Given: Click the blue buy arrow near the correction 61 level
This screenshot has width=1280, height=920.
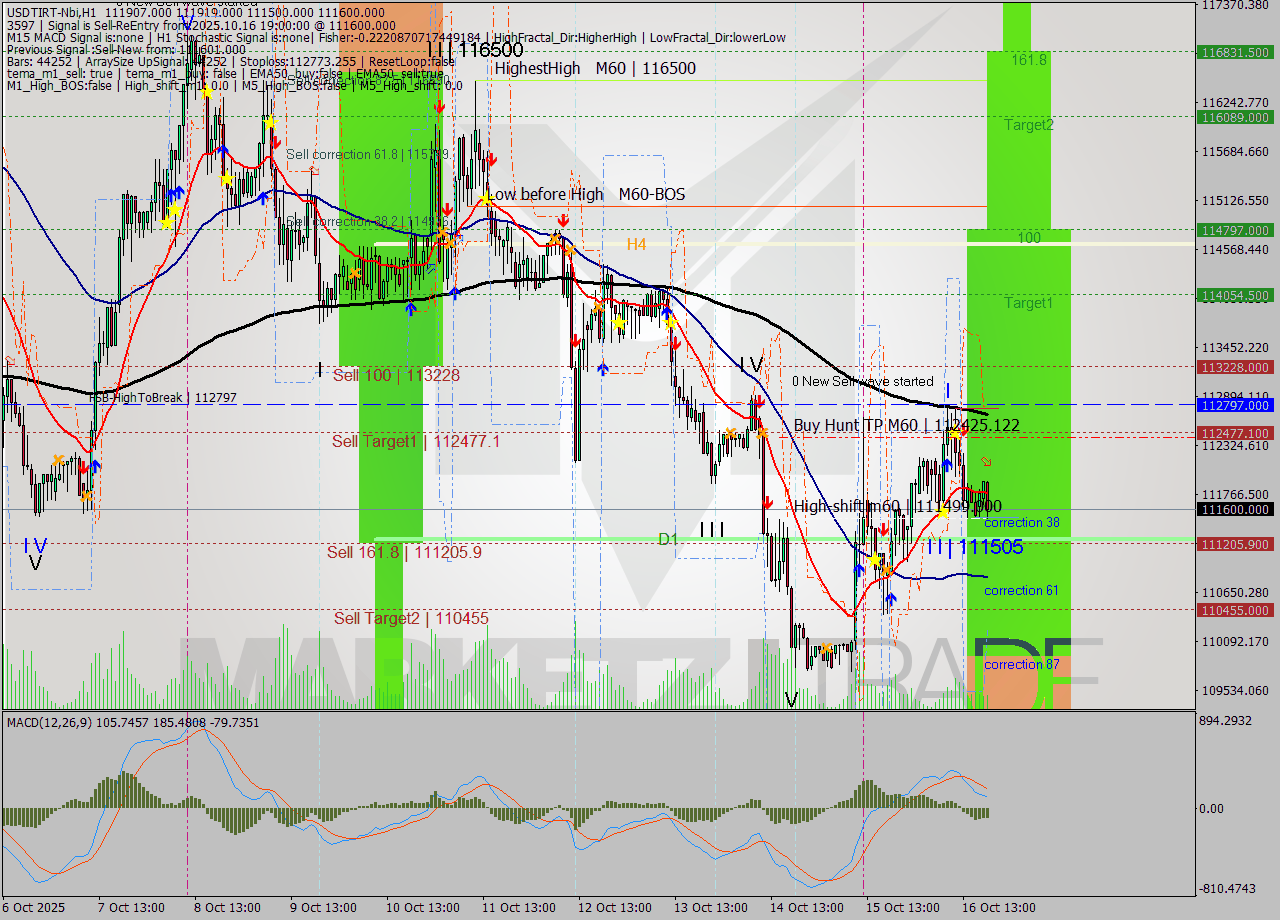Looking at the screenshot, I should 892,598.
